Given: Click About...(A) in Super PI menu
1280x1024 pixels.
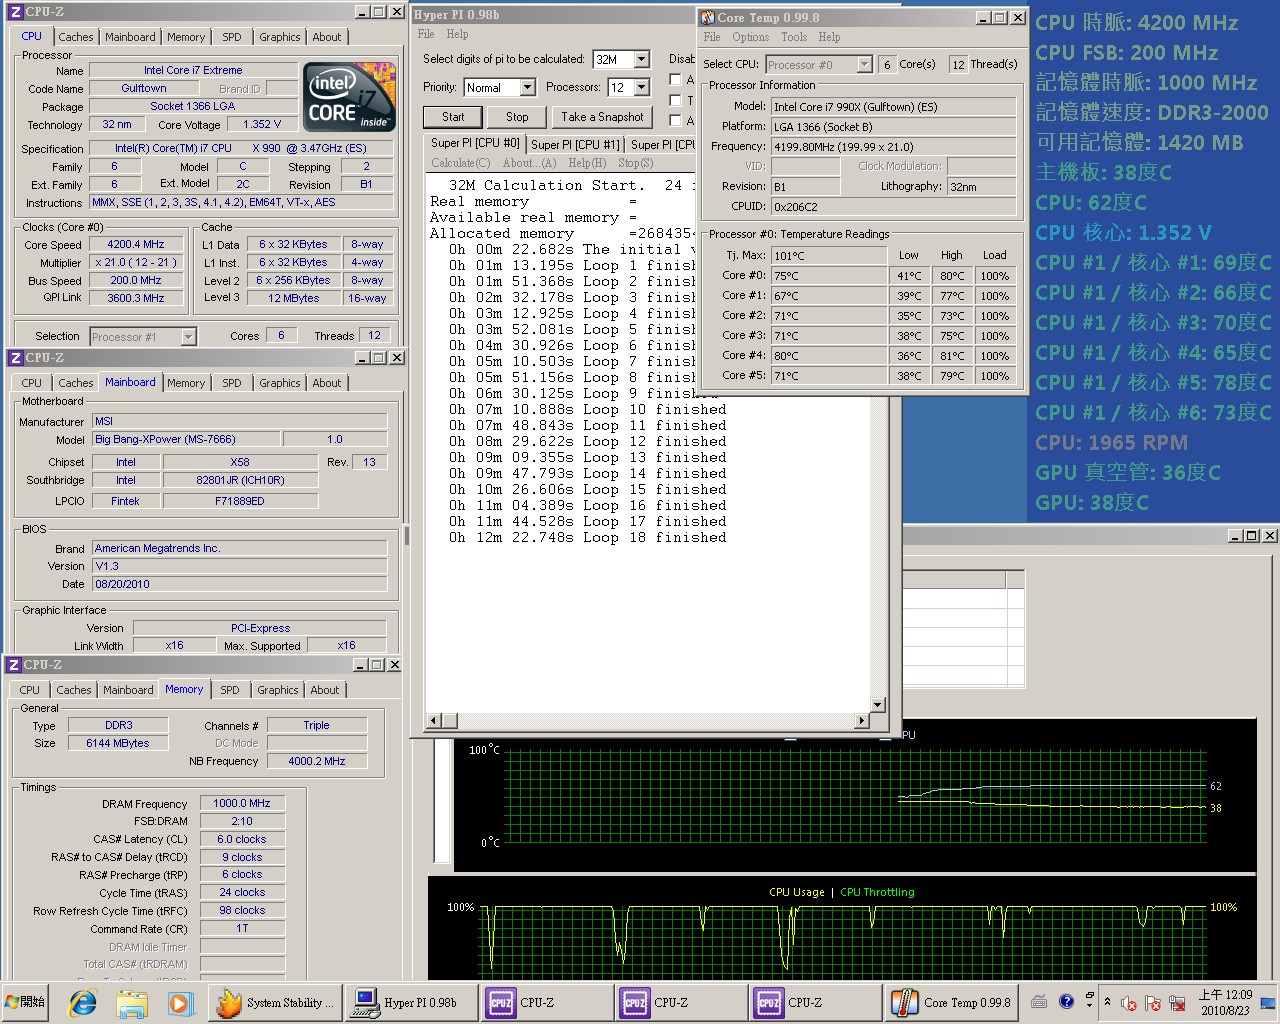Looking at the screenshot, I should coord(529,163).
